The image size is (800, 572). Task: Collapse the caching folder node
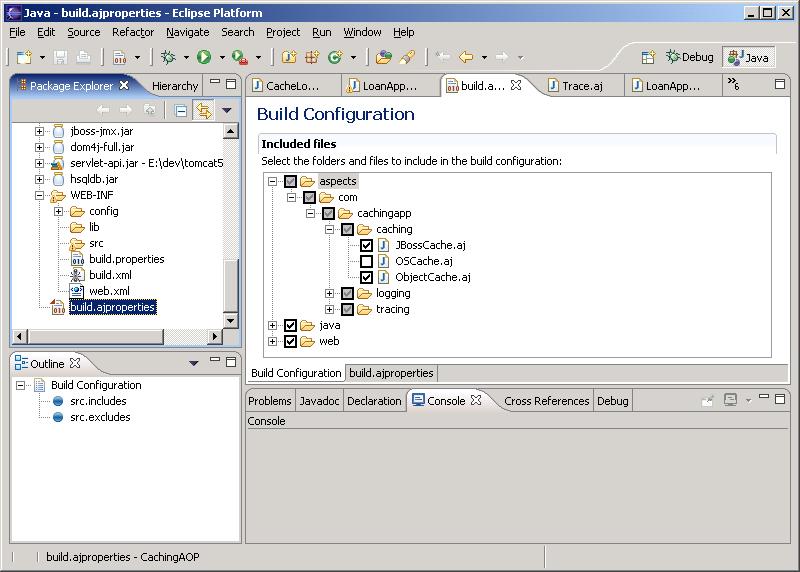tap(329, 230)
